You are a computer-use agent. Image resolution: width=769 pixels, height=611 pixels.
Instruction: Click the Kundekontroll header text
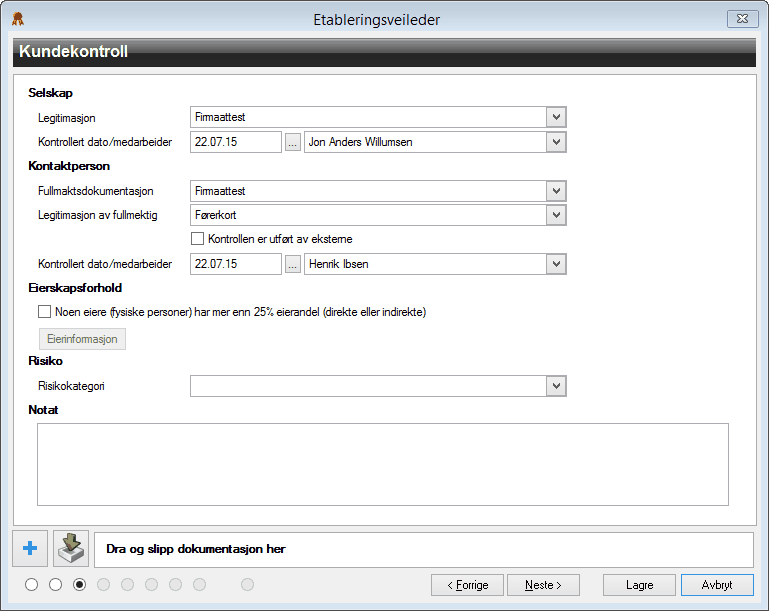(74, 51)
